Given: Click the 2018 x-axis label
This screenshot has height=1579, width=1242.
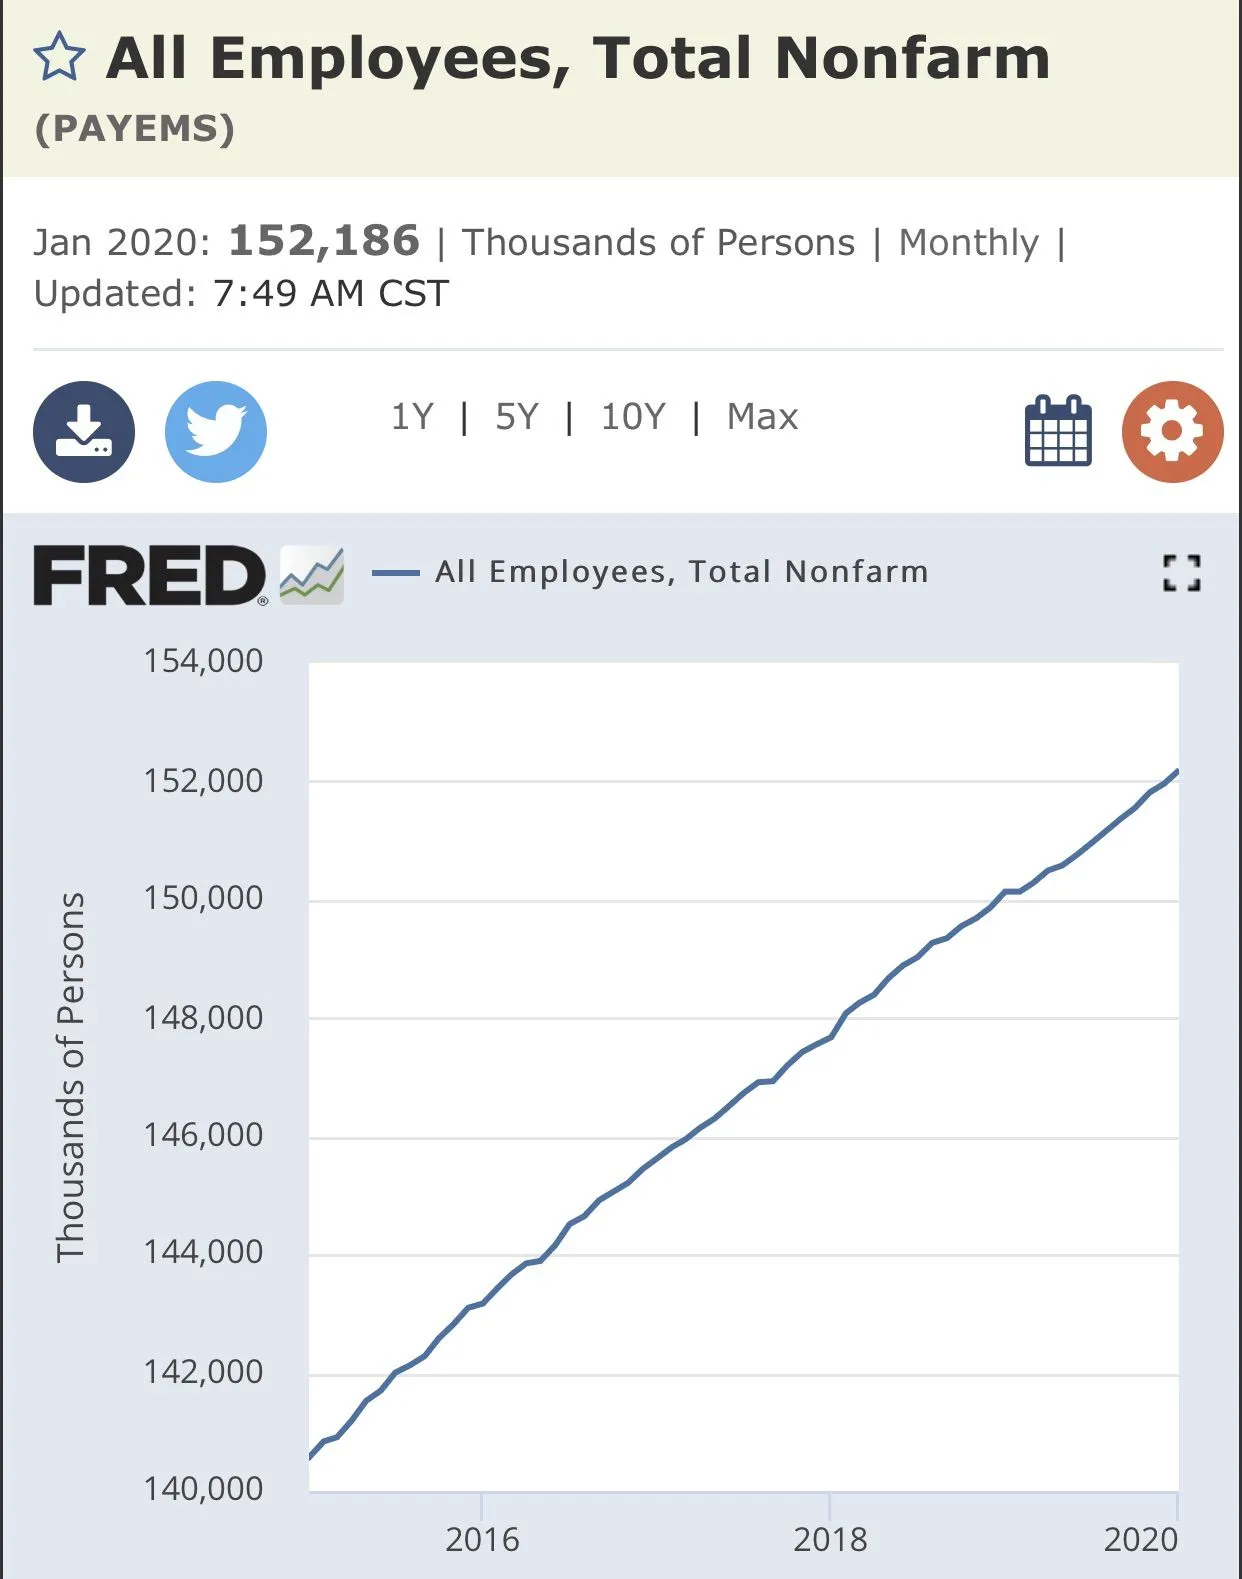Looking at the screenshot, I should point(830,1539).
